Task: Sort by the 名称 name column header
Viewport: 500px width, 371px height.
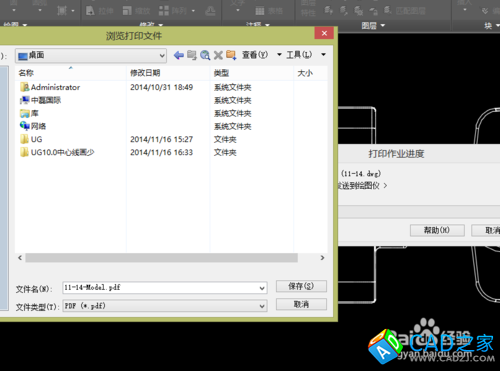Action: (71, 73)
